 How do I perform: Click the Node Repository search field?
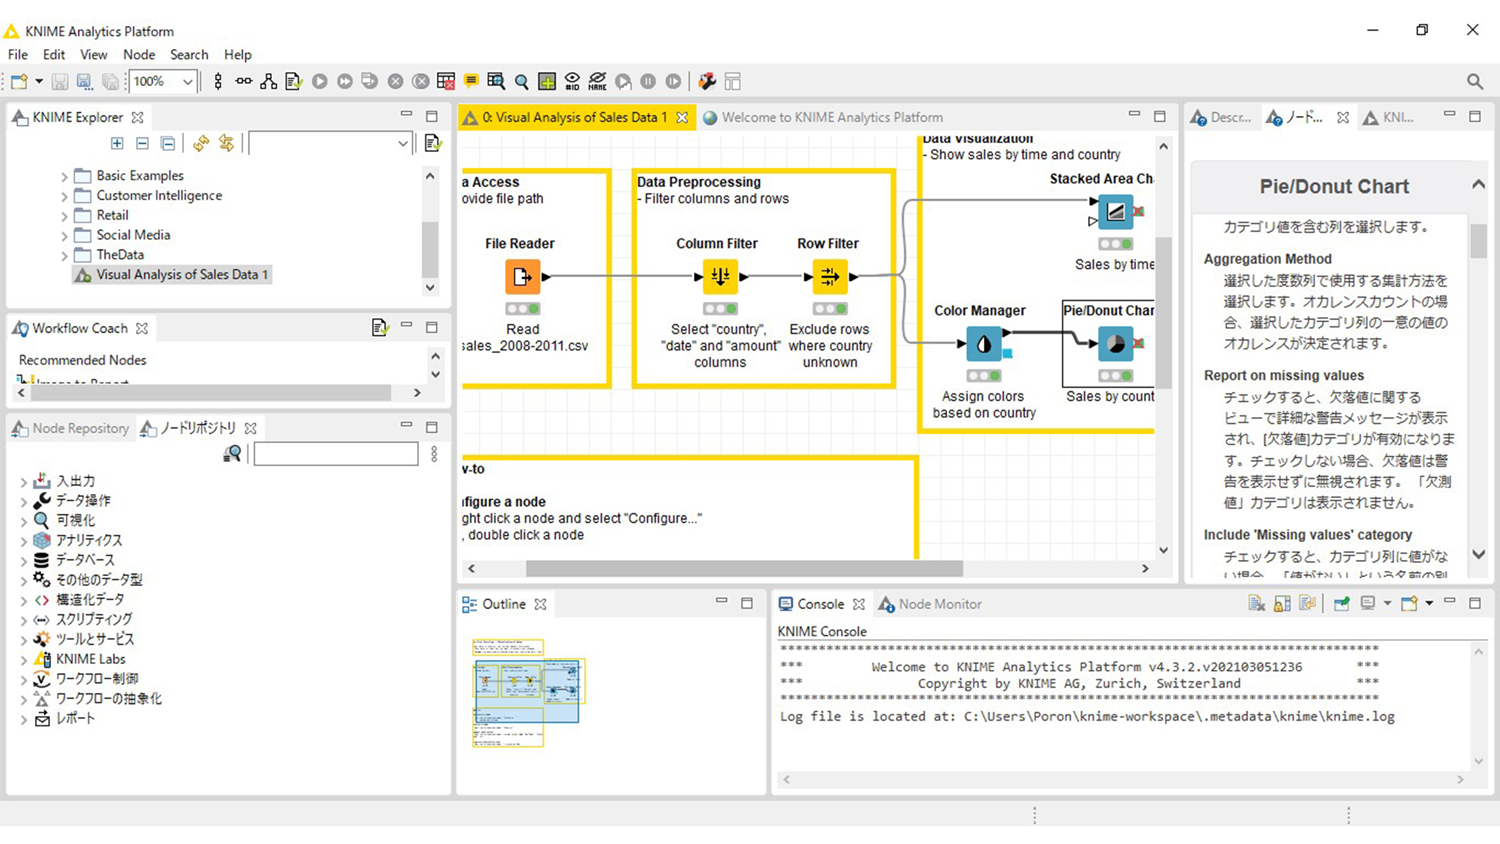pyautogui.click(x=335, y=454)
